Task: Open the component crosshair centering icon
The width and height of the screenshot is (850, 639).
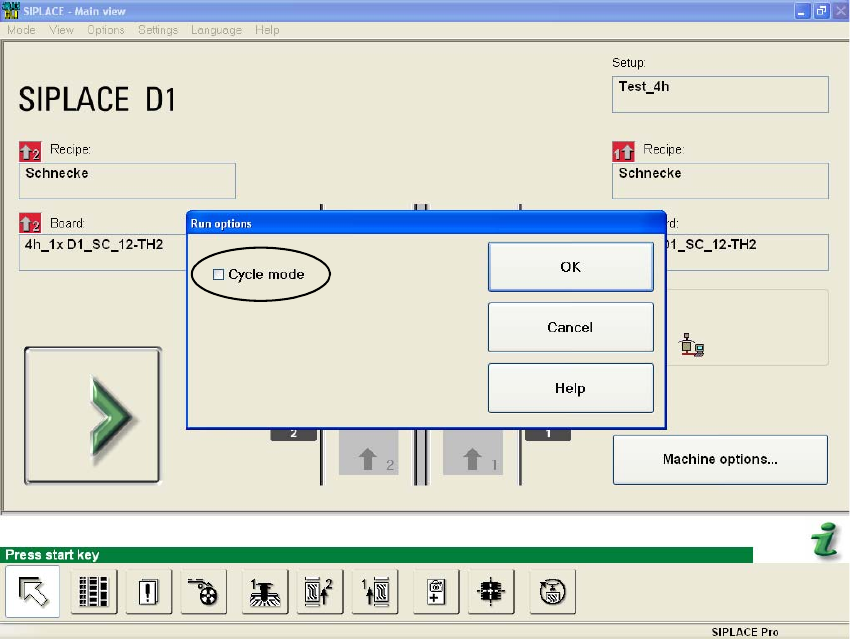Action: click(x=491, y=591)
